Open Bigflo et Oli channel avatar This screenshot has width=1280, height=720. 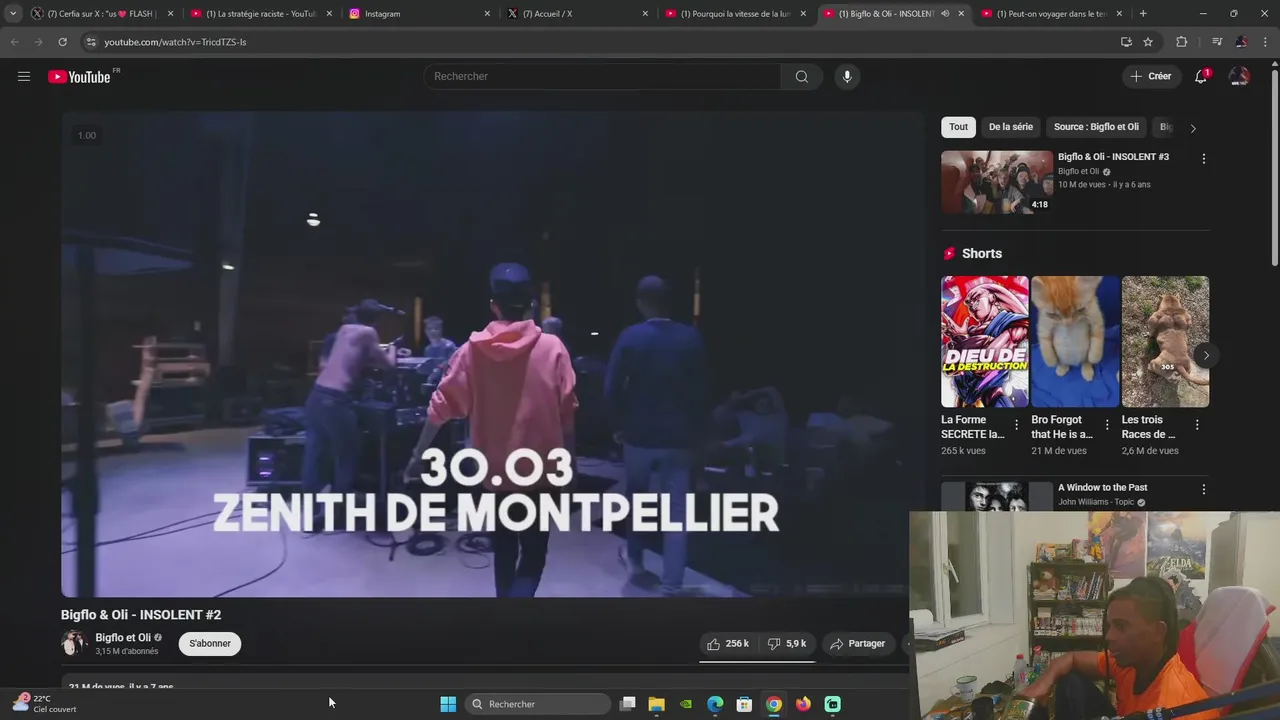(74, 643)
